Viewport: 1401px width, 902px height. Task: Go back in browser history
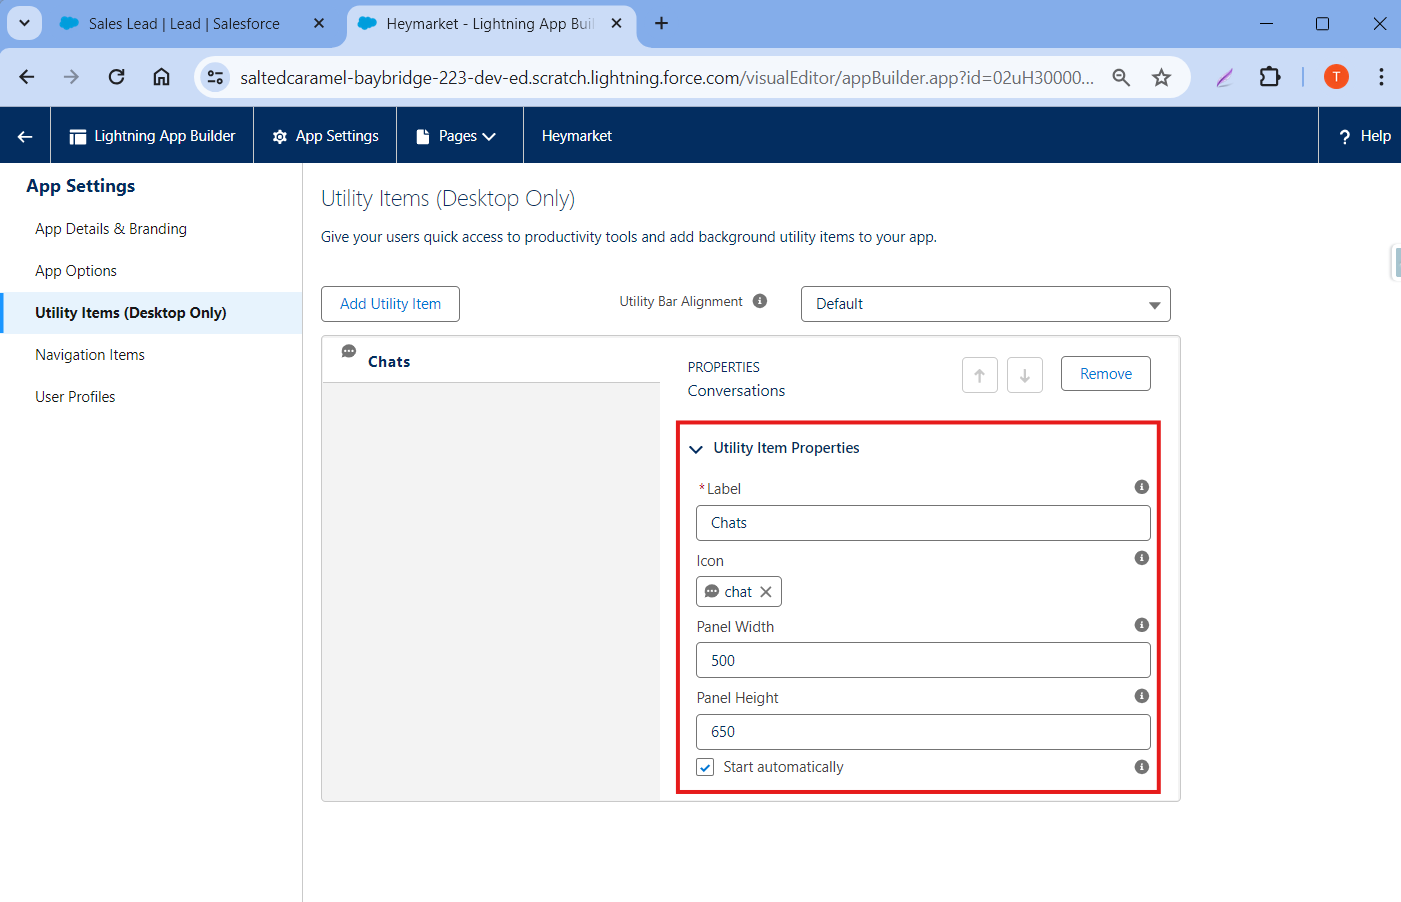point(27,77)
